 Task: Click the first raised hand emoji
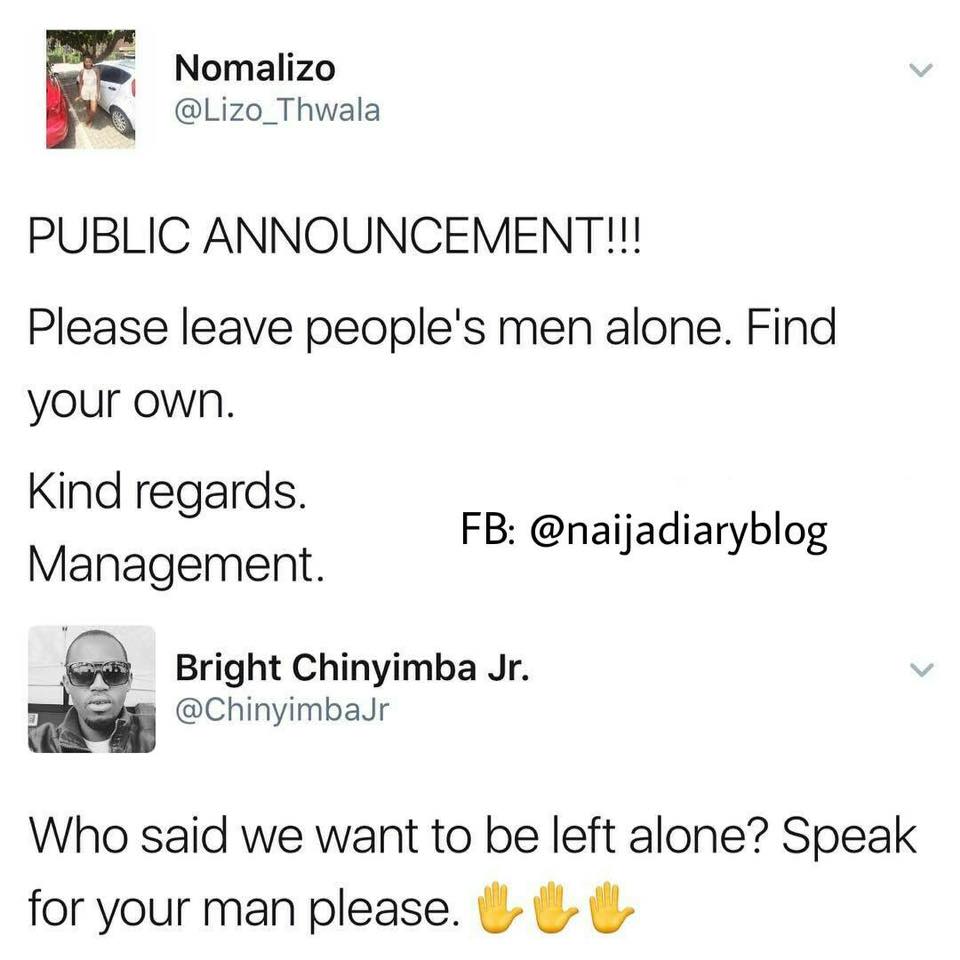[x=499, y=907]
